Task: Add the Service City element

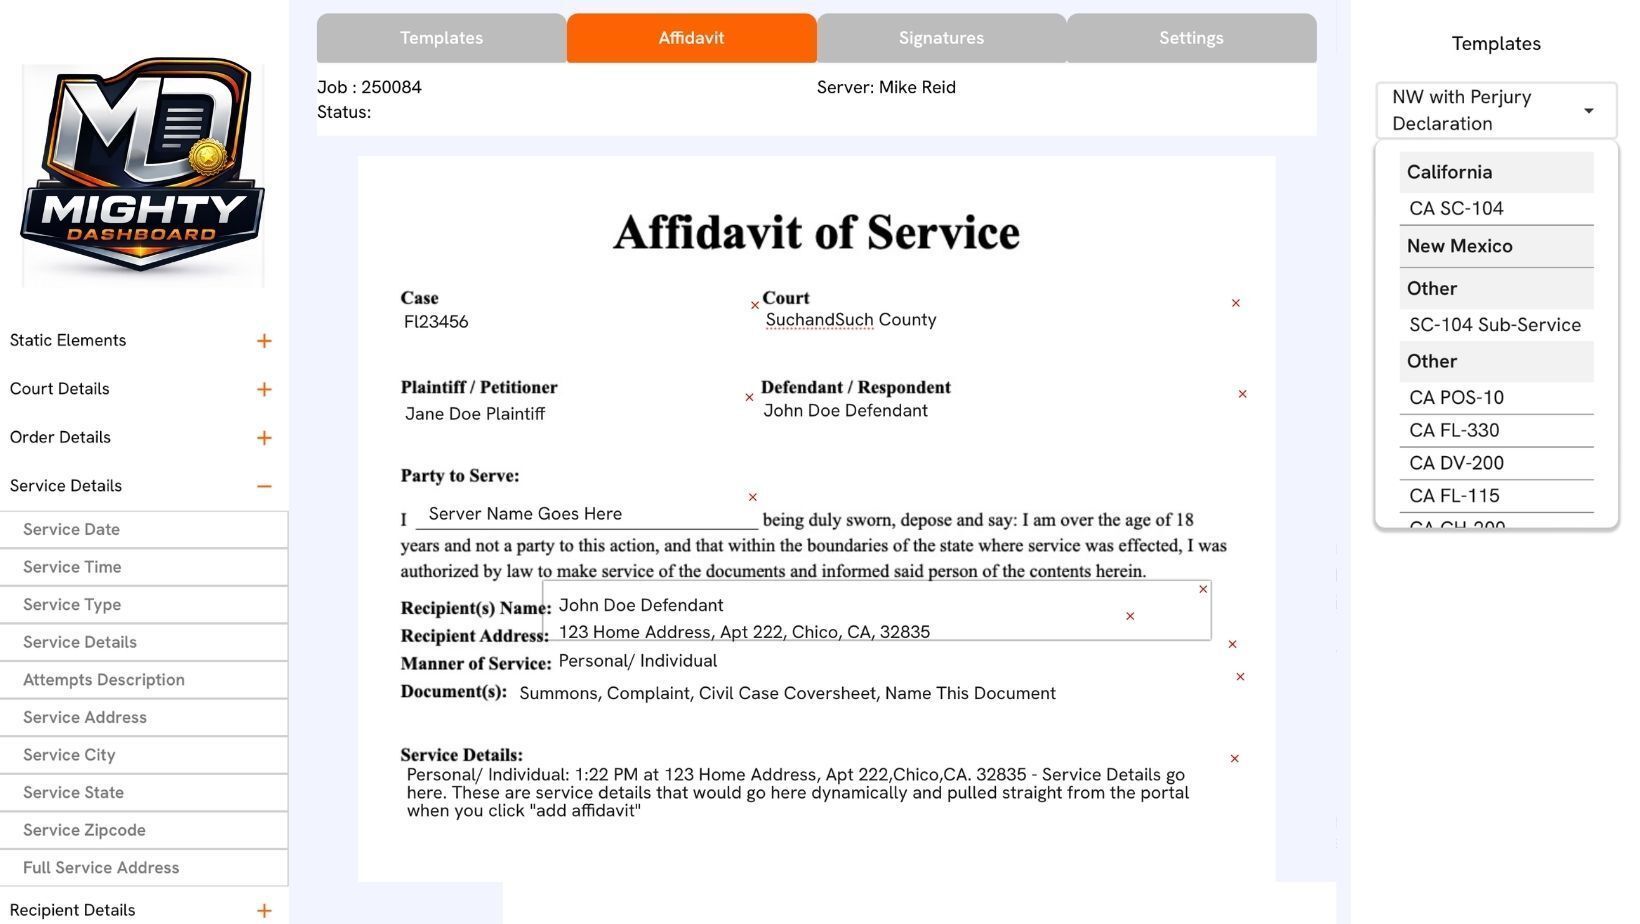Action: tap(144, 755)
